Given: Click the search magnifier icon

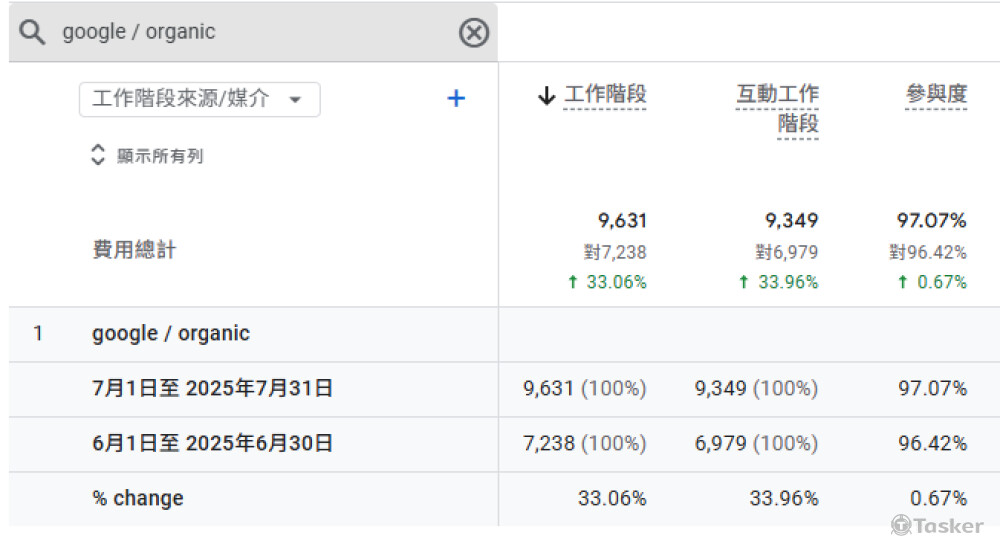Looking at the screenshot, I should pyautogui.click(x=32, y=31).
